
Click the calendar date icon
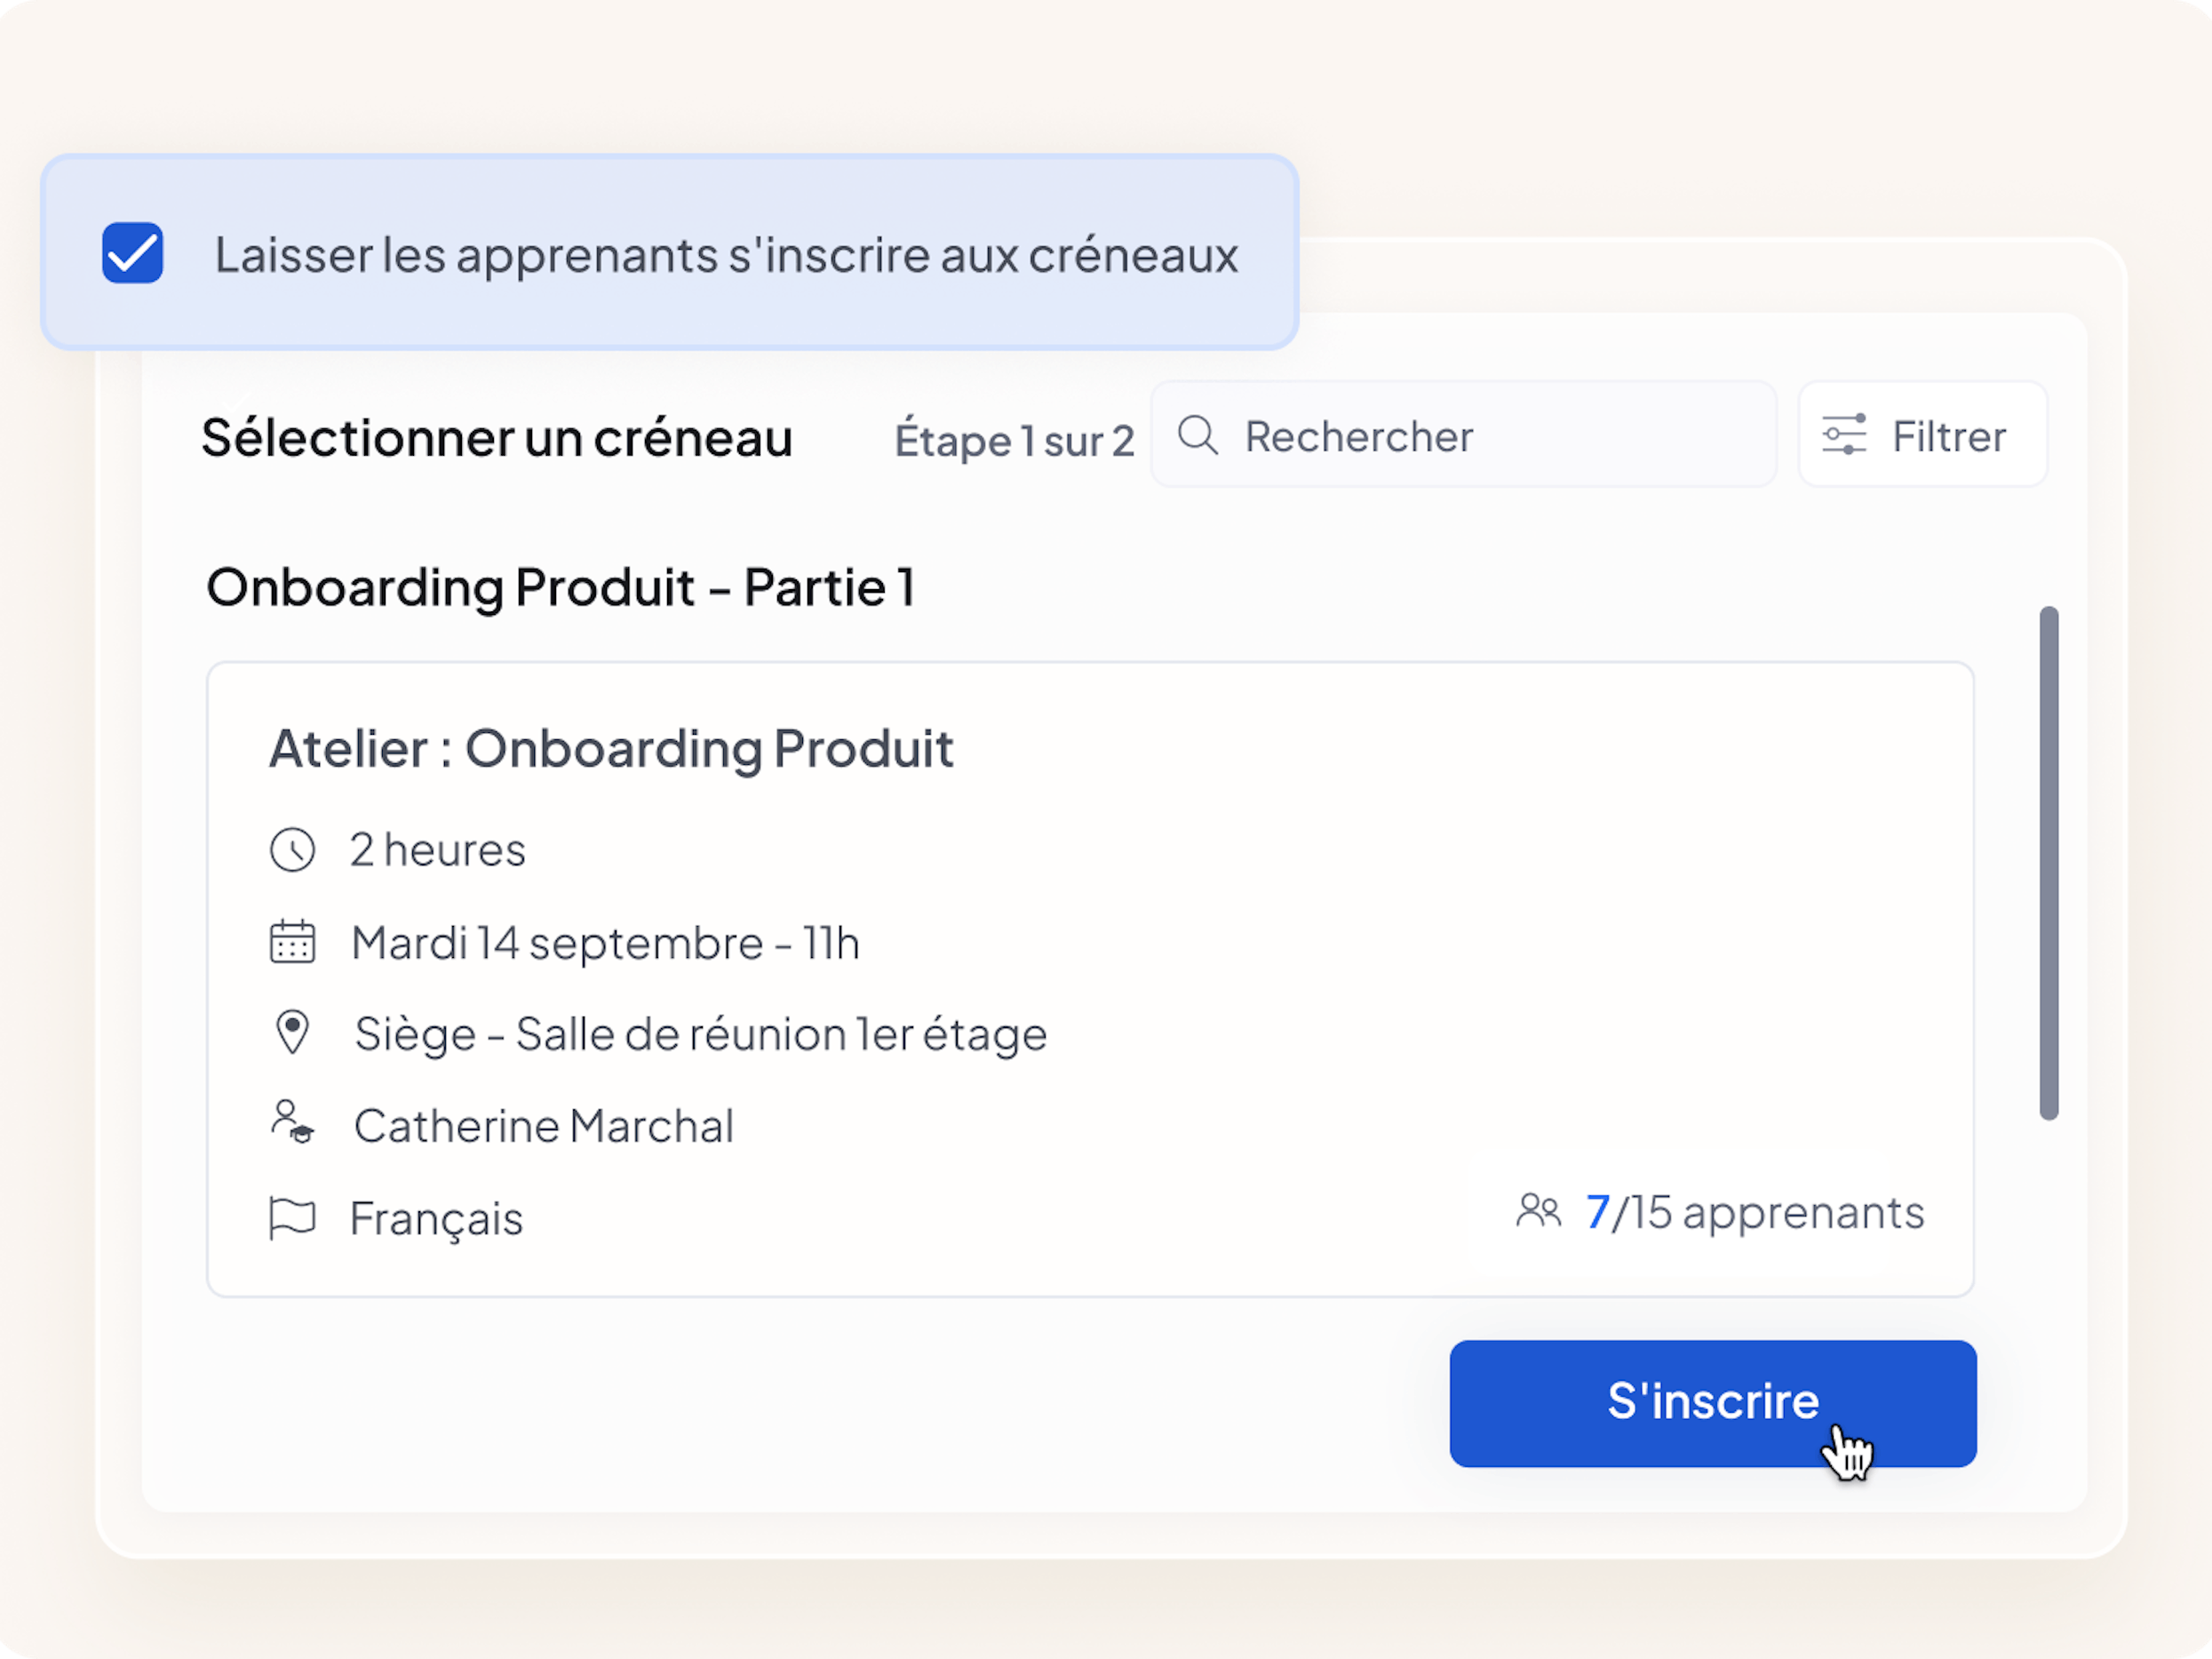point(292,942)
